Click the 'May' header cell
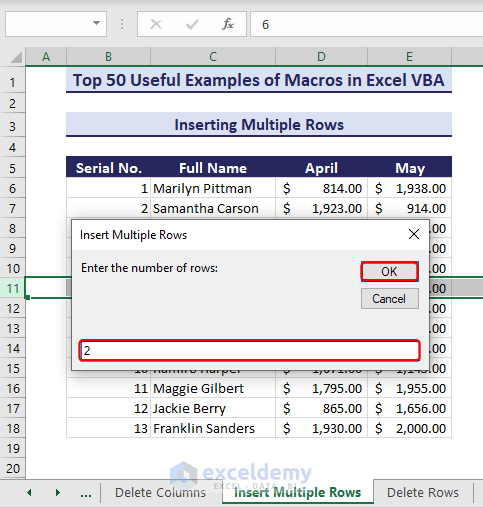 [x=409, y=168]
